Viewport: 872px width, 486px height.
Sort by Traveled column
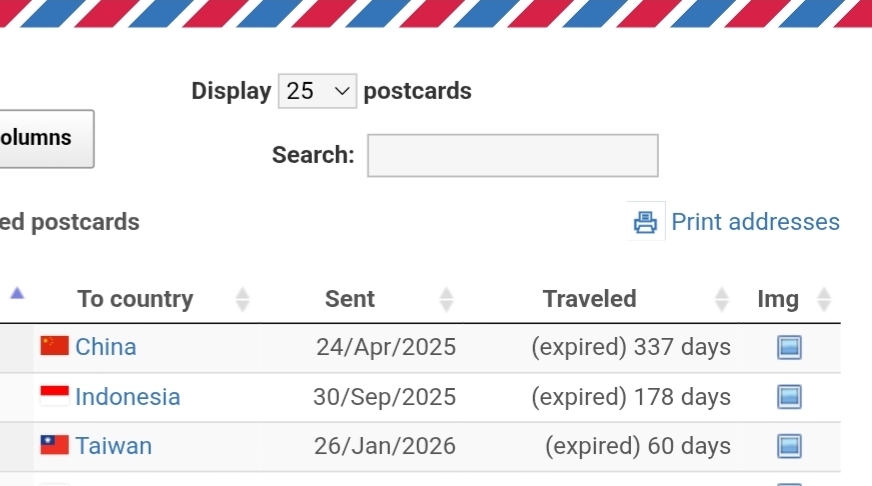tap(589, 299)
